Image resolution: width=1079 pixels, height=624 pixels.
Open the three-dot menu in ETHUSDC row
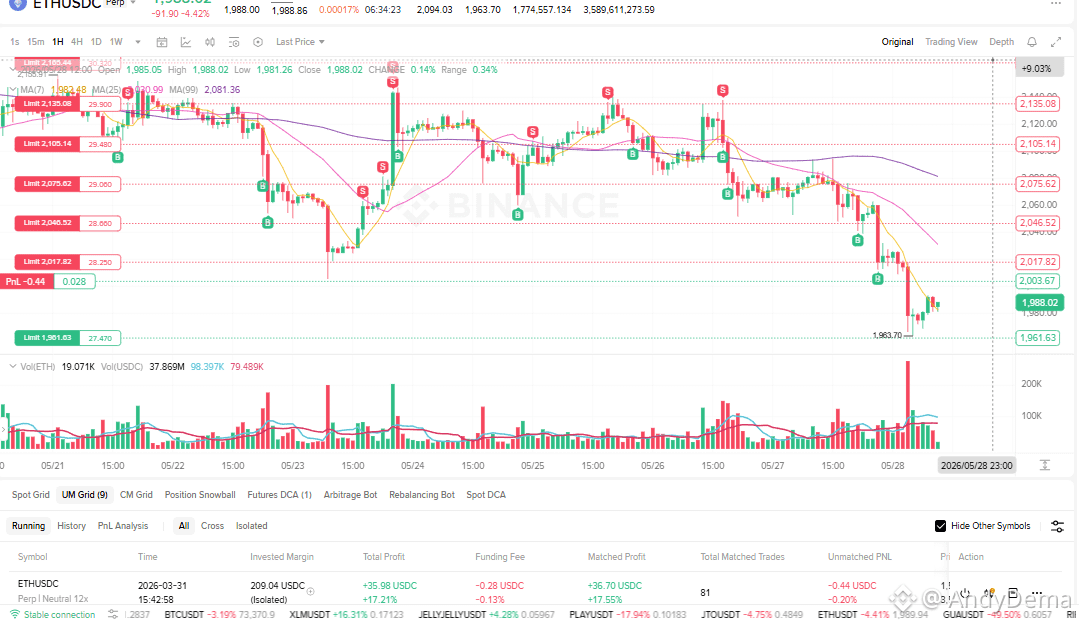tap(1036, 593)
